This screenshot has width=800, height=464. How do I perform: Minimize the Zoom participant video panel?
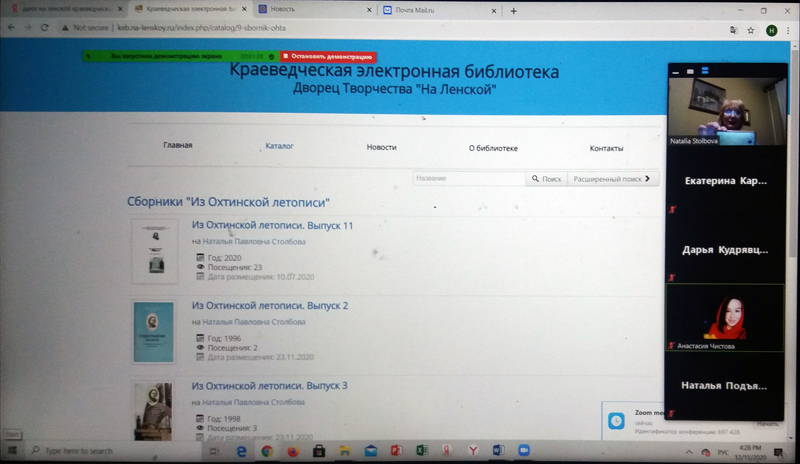pos(676,72)
